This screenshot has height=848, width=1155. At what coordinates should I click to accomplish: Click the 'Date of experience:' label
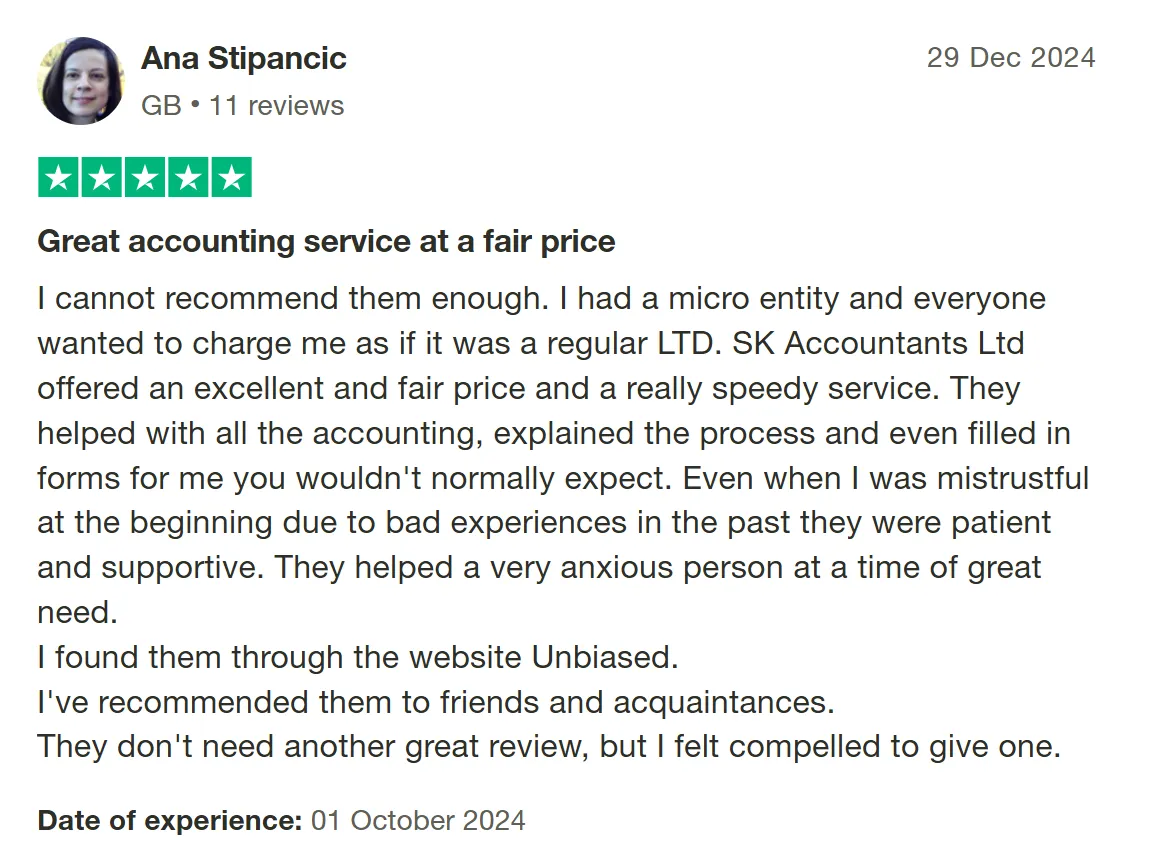169,821
